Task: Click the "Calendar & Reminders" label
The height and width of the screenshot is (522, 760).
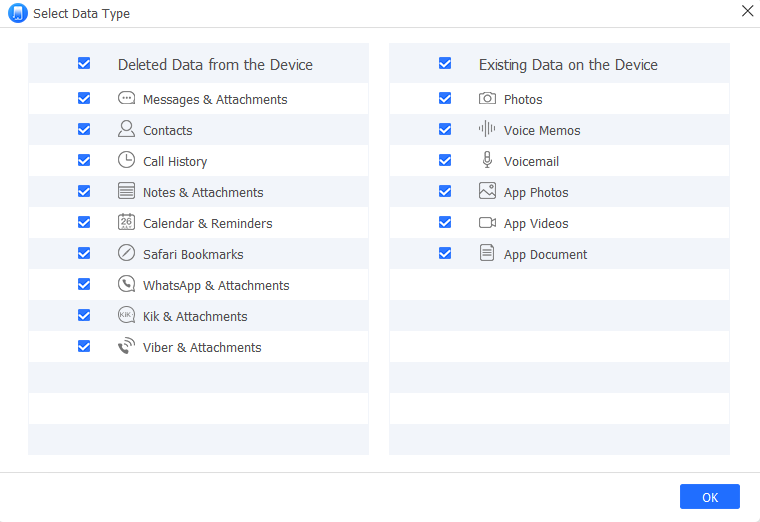Action: pyautogui.click(x=207, y=223)
